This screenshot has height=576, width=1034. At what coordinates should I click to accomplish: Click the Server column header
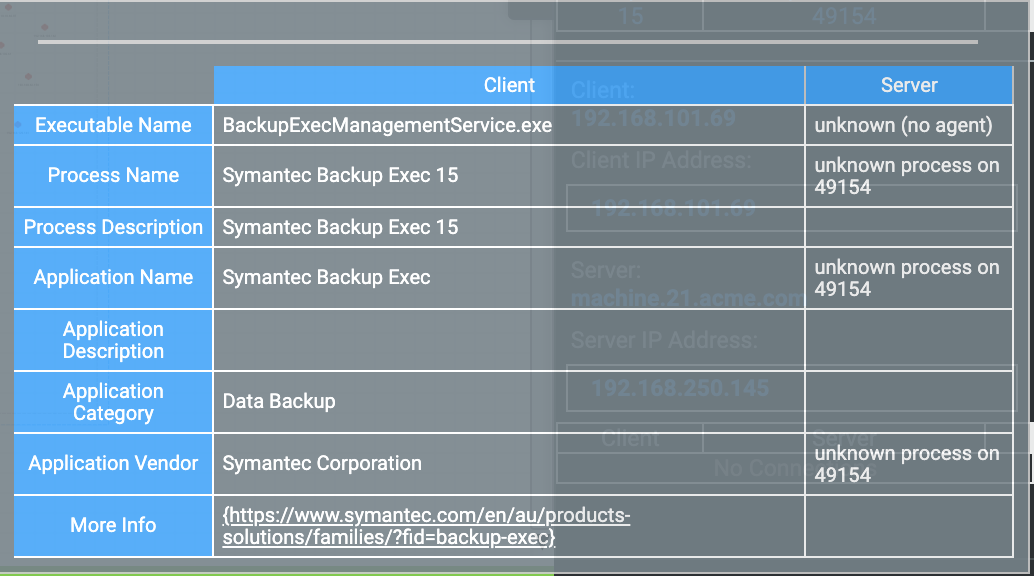[x=908, y=85]
